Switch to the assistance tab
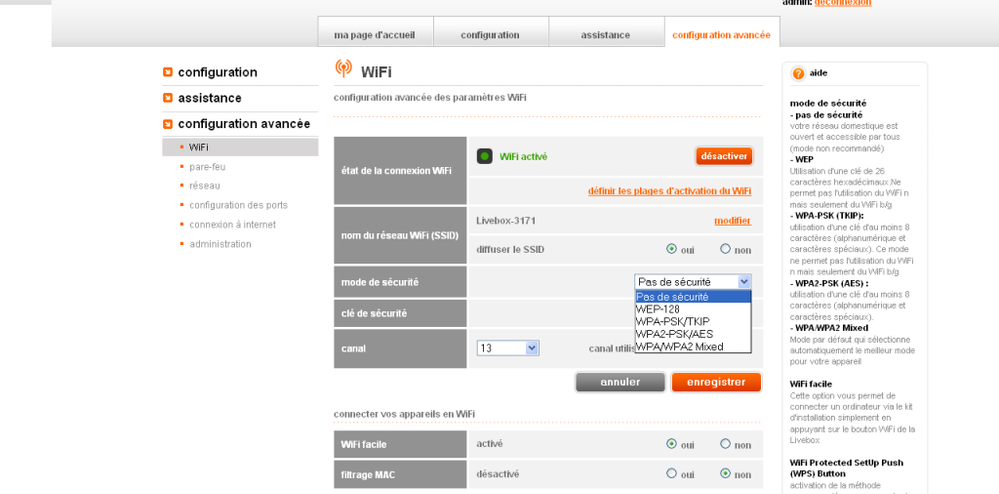This screenshot has height=494, width=999. (606, 32)
